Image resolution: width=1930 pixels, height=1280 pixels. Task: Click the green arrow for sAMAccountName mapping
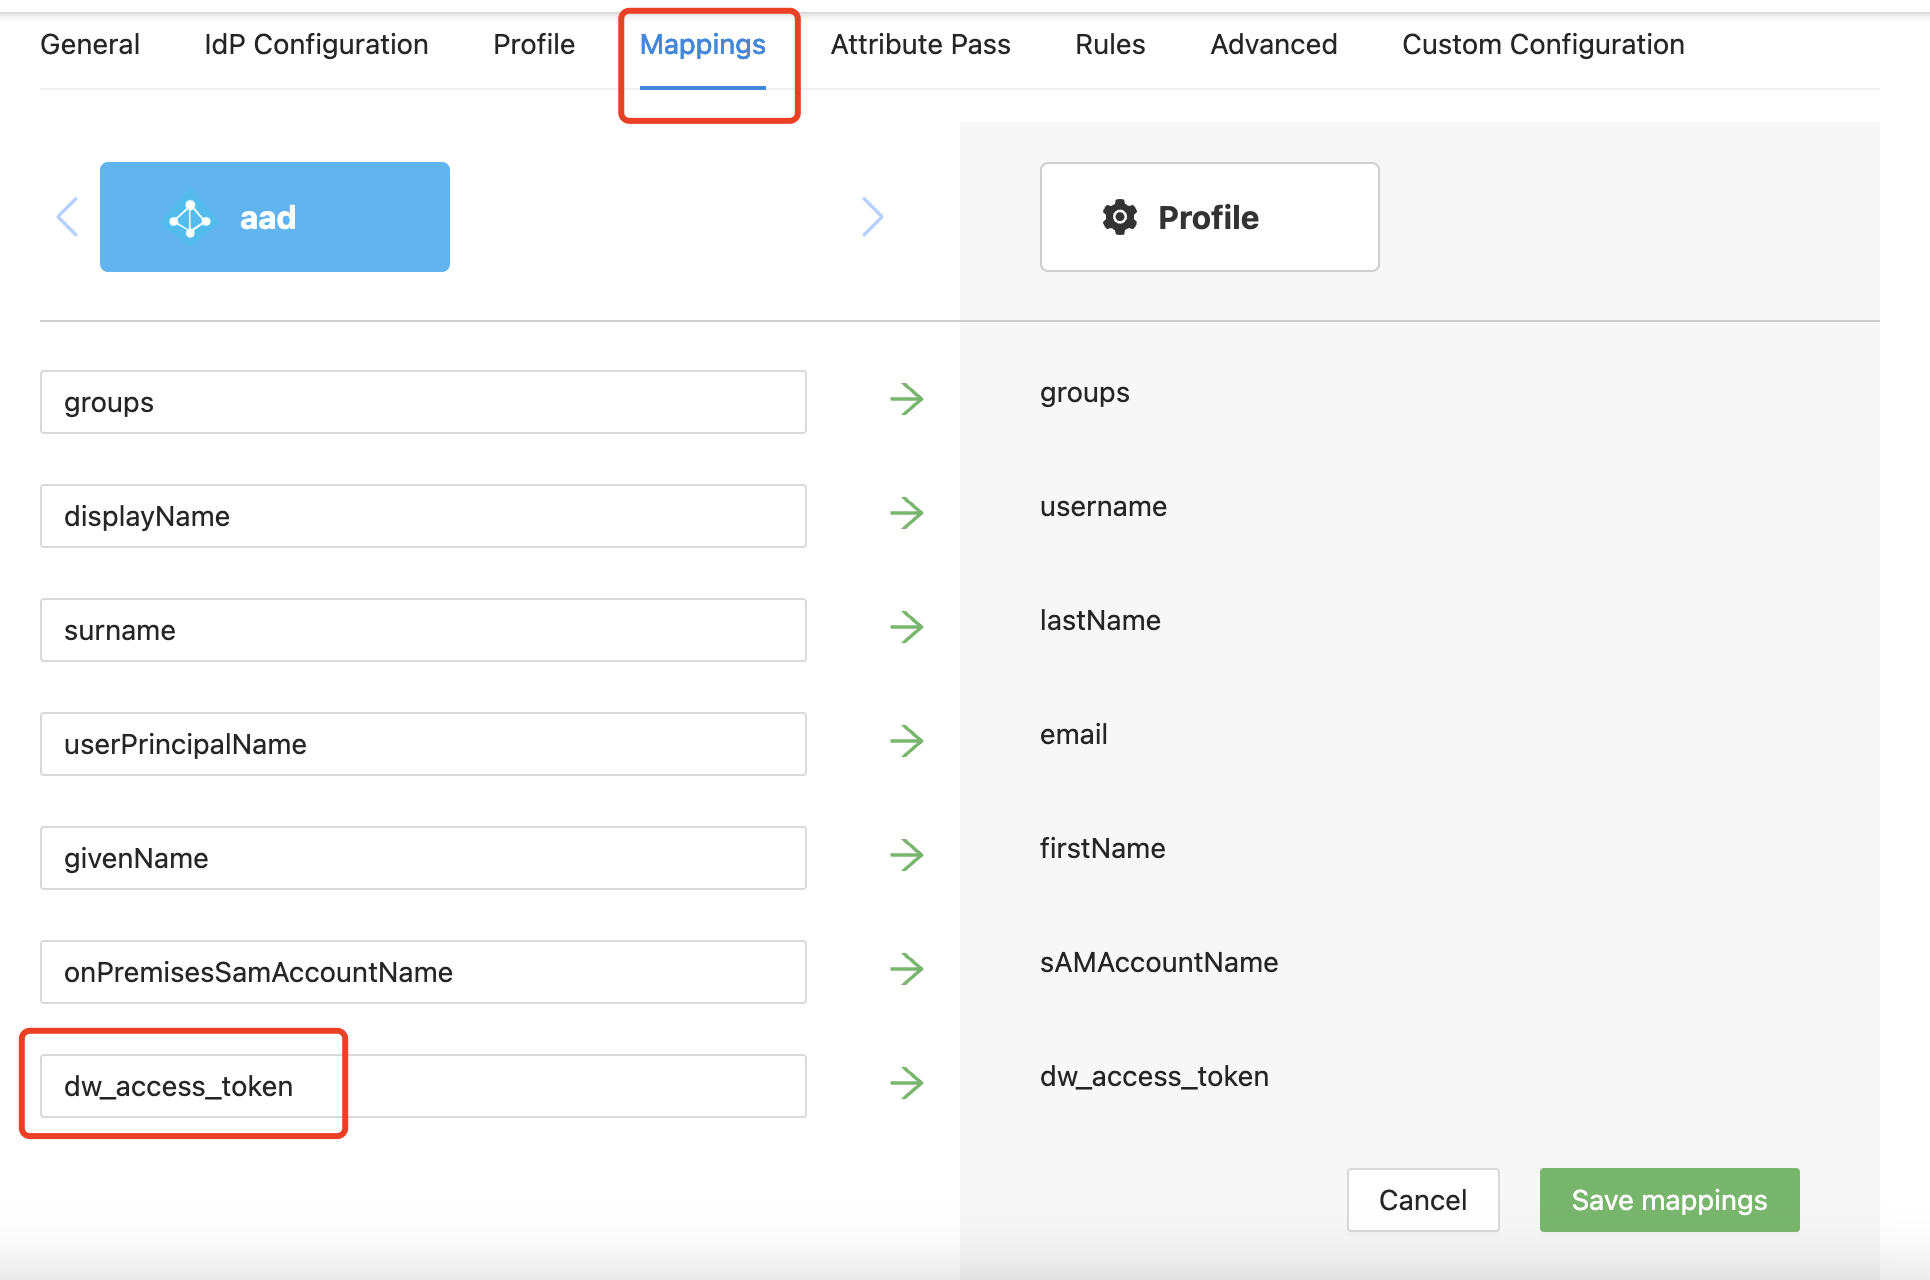pyautogui.click(x=907, y=969)
